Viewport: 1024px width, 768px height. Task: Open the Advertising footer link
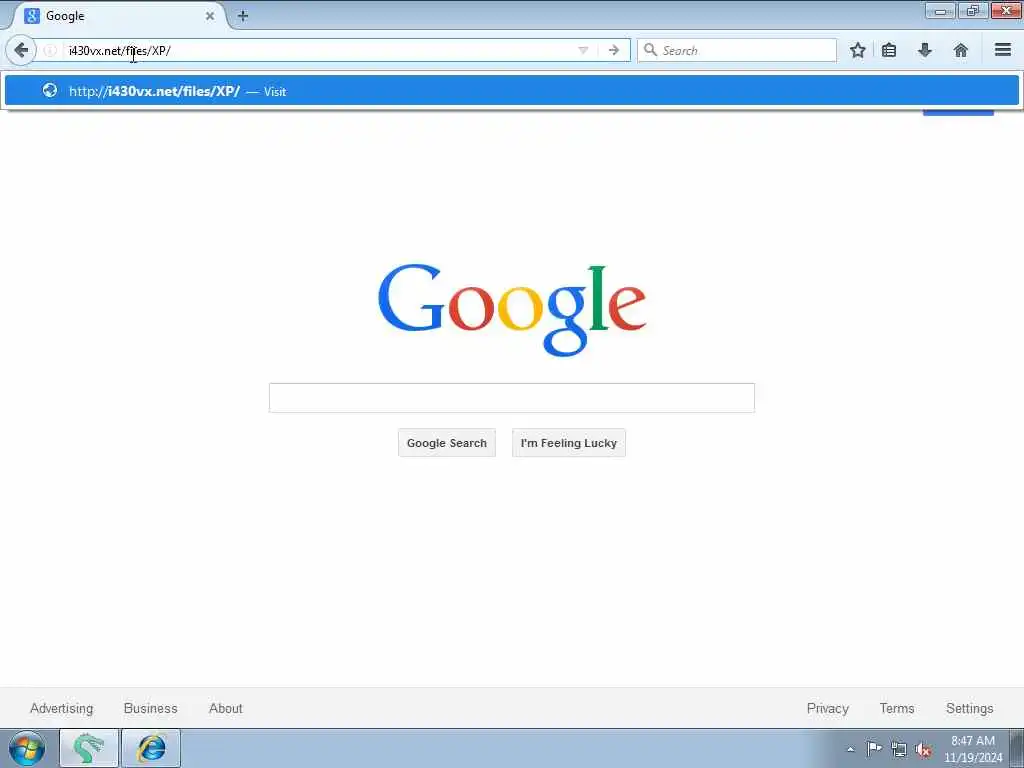[x=61, y=708]
